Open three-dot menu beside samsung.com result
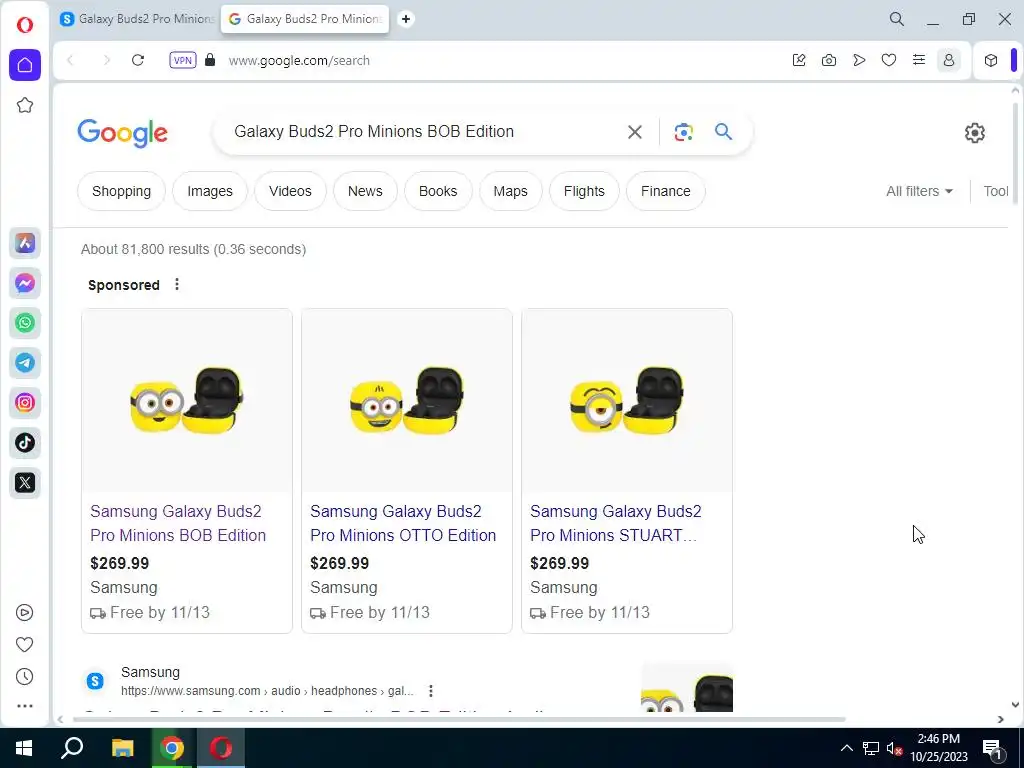 click(430, 691)
